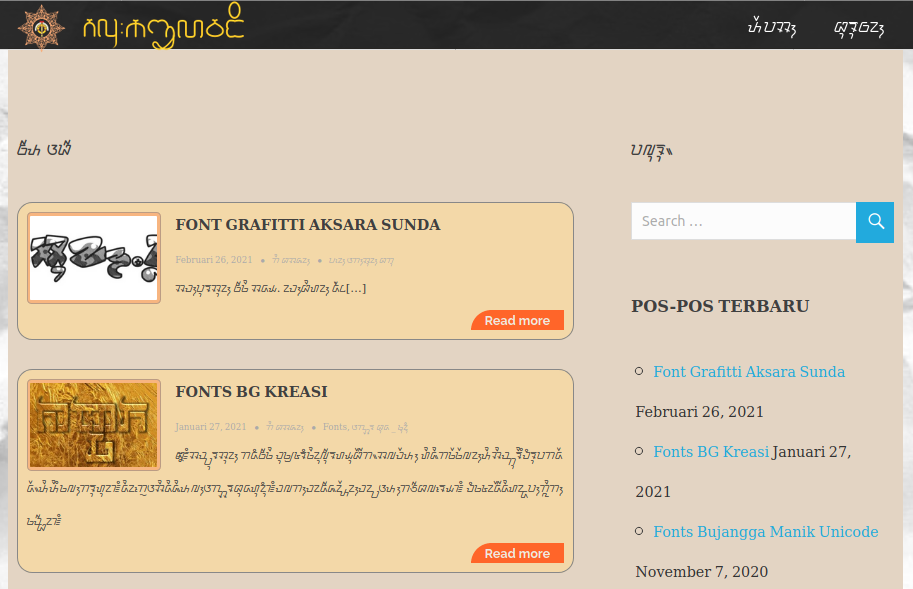Click Read more on Font Grafitti post

click(x=517, y=320)
